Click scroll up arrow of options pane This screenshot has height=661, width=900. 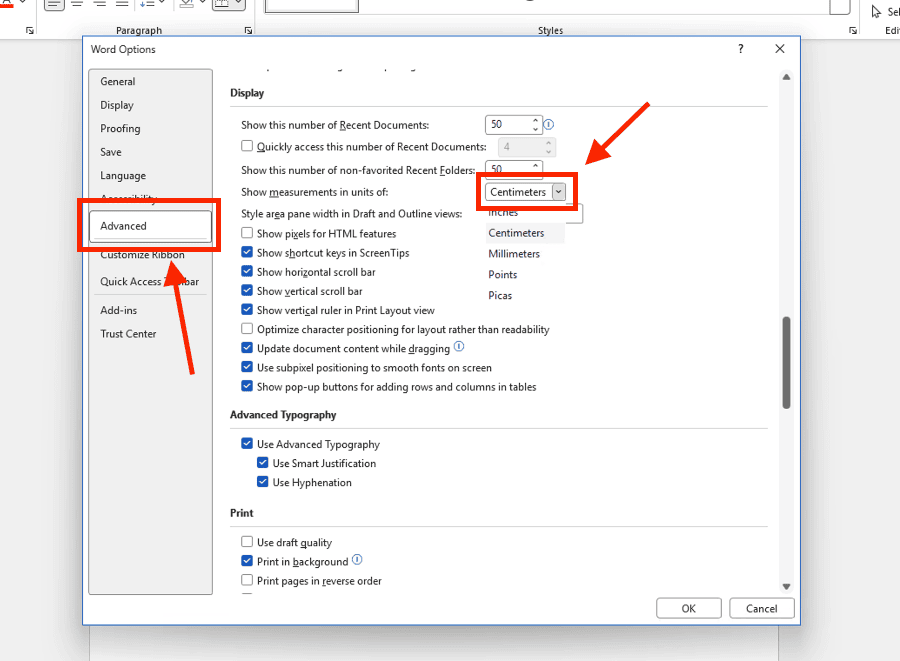point(786,77)
